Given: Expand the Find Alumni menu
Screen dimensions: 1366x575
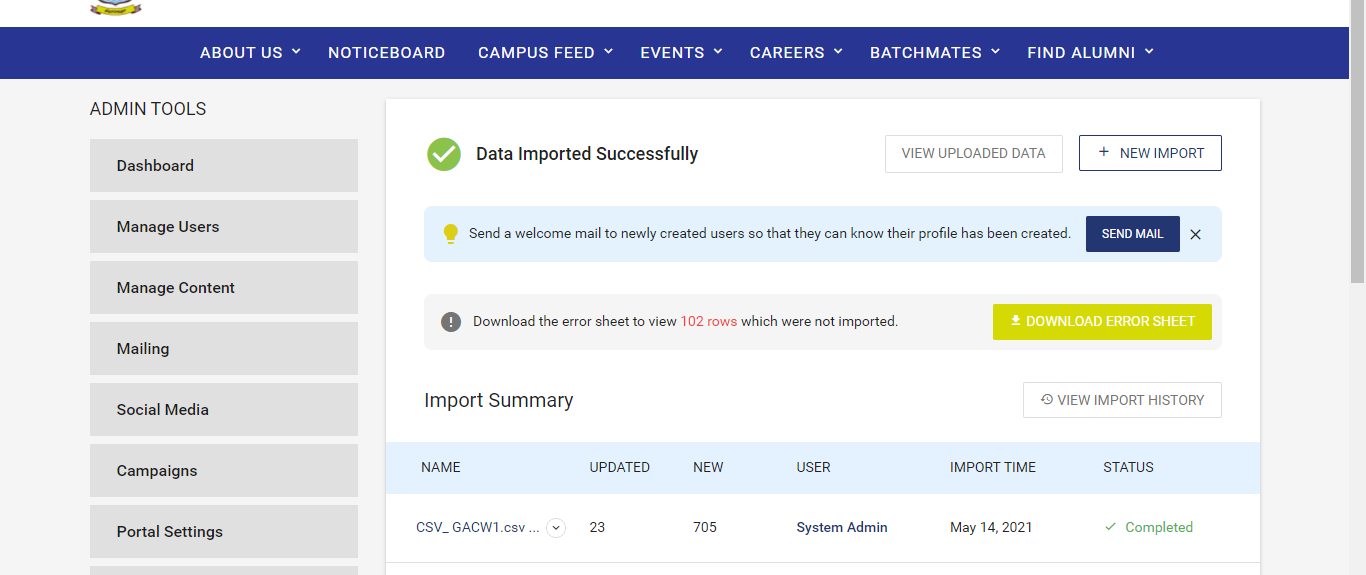Looking at the screenshot, I should (1090, 52).
